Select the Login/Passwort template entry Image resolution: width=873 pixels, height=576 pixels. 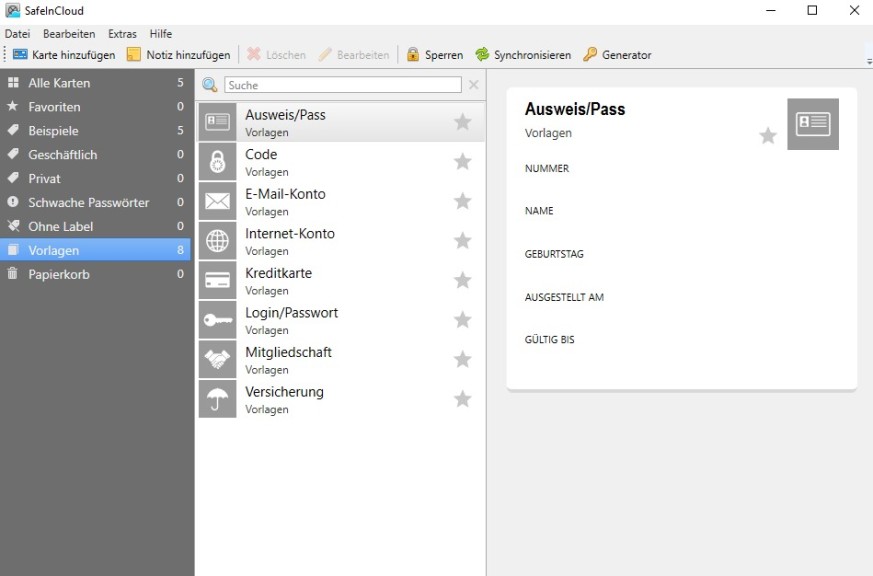[292, 320]
